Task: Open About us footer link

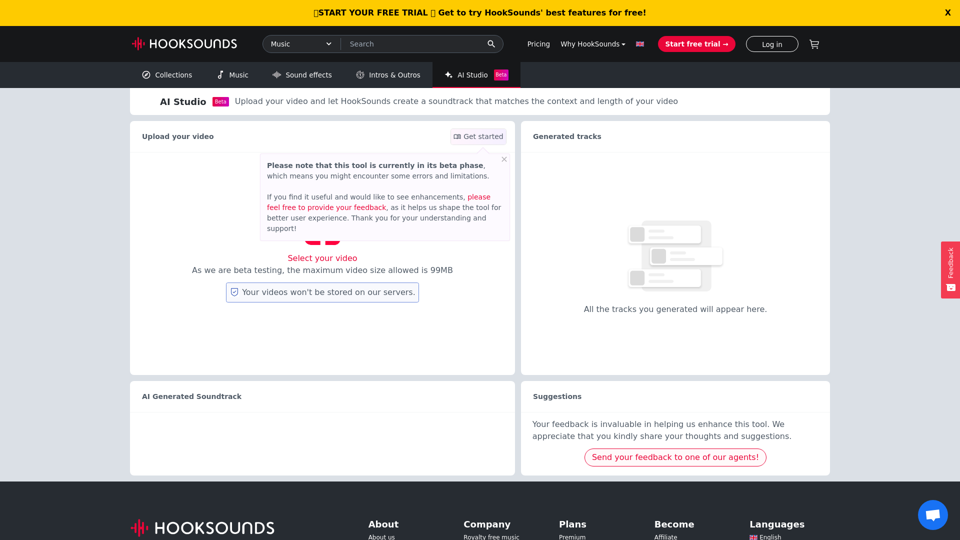Action: (x=381, y=537)
